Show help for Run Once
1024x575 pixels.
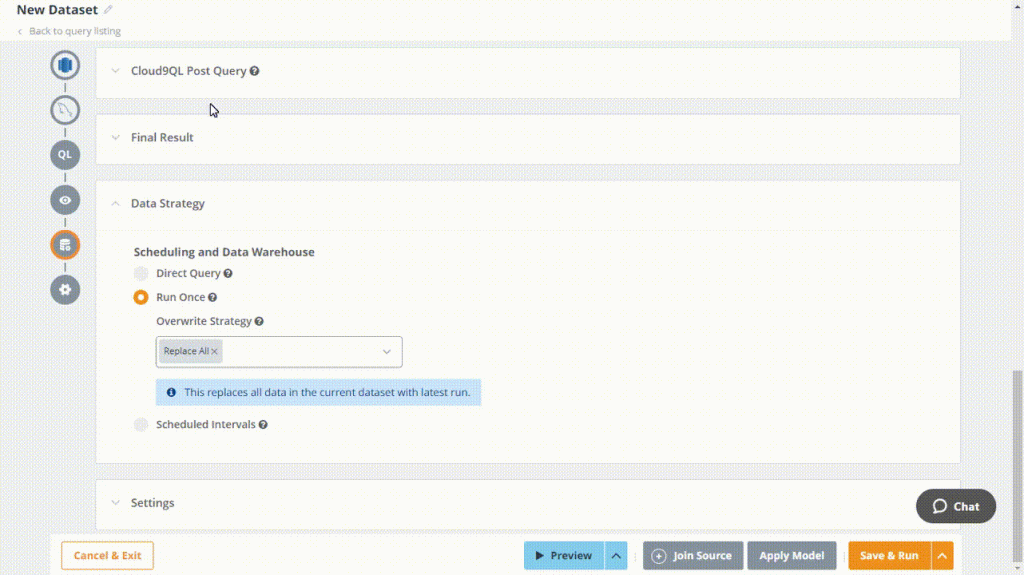pyautogui.click(x=212, y=297)
